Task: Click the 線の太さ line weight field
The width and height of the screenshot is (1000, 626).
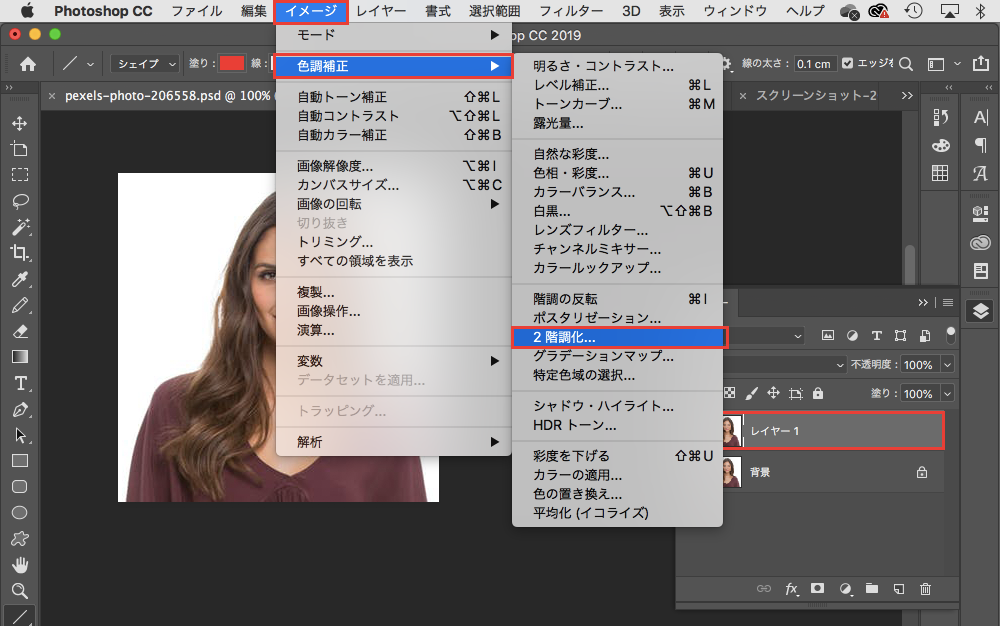Action: tap(815, 63)
